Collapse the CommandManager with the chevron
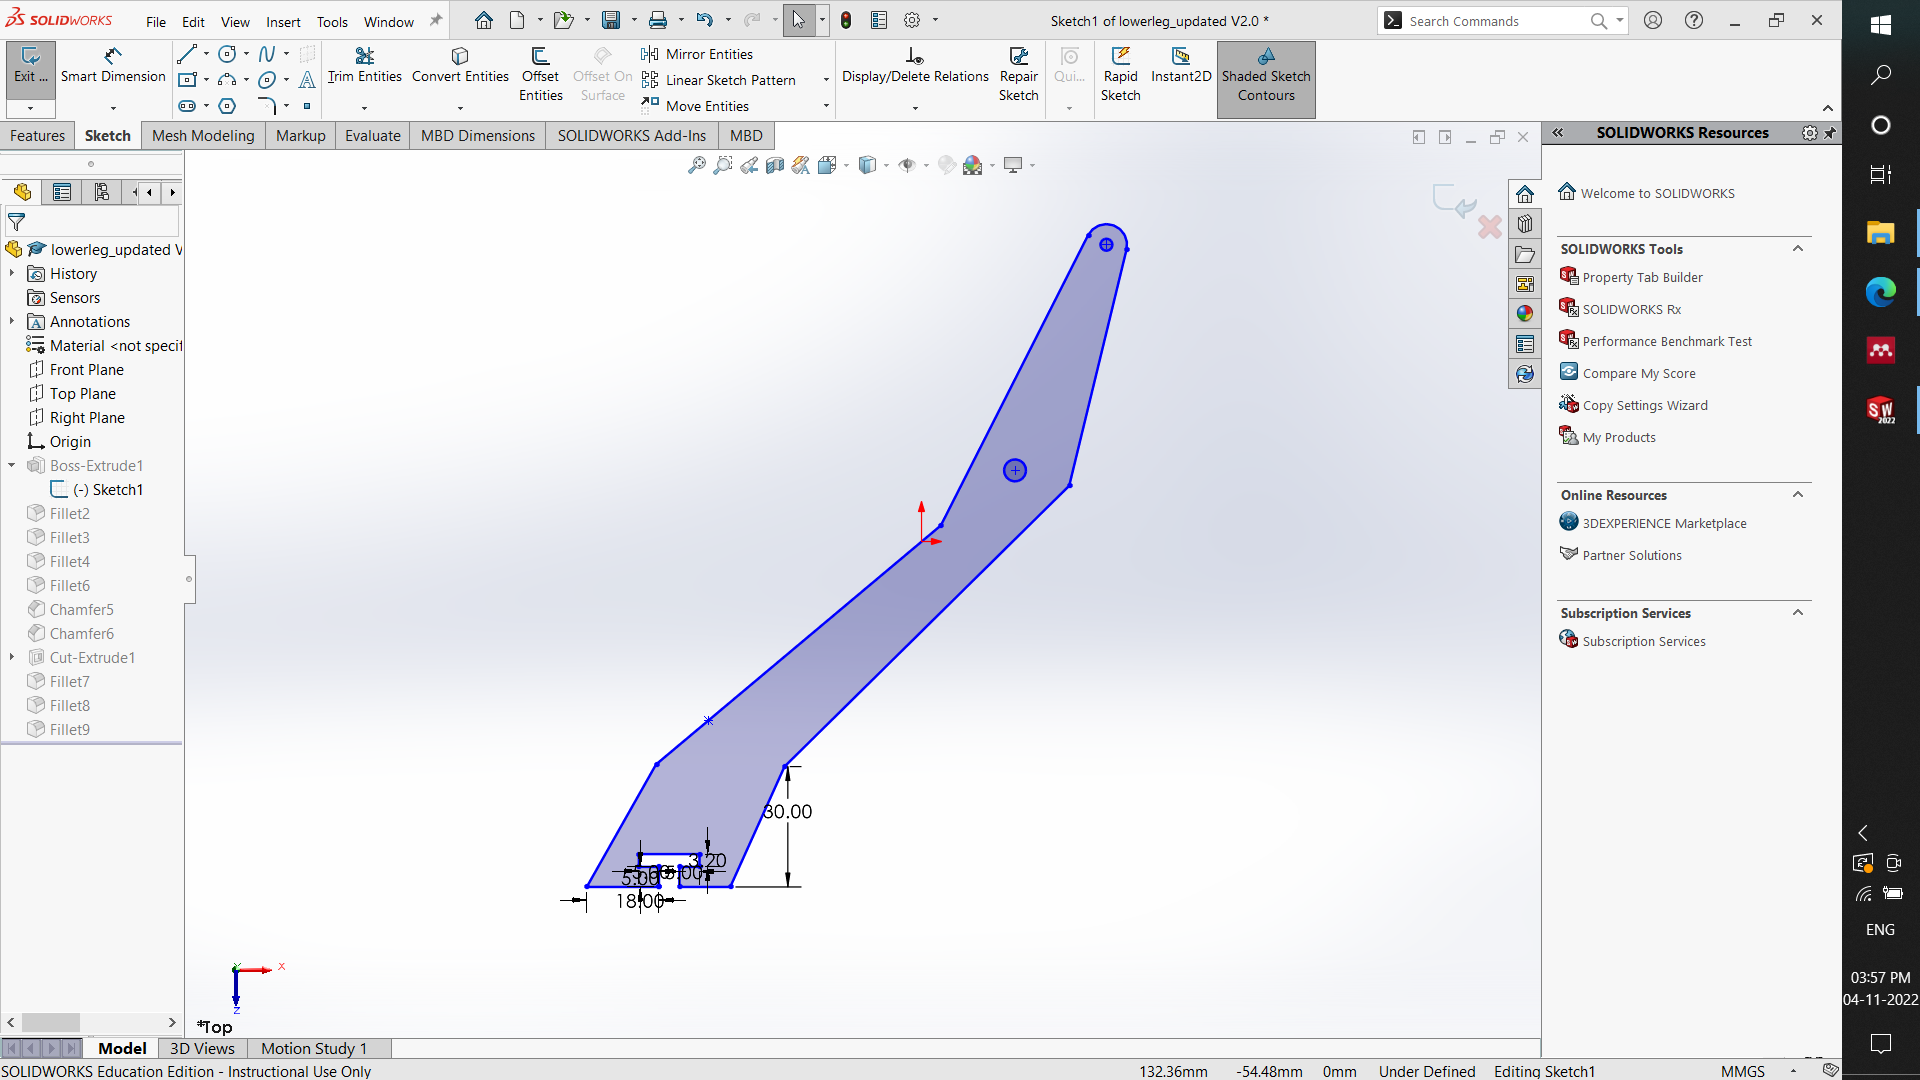The width and height of the screenshot is (1920, 1080). (1828, 109)
